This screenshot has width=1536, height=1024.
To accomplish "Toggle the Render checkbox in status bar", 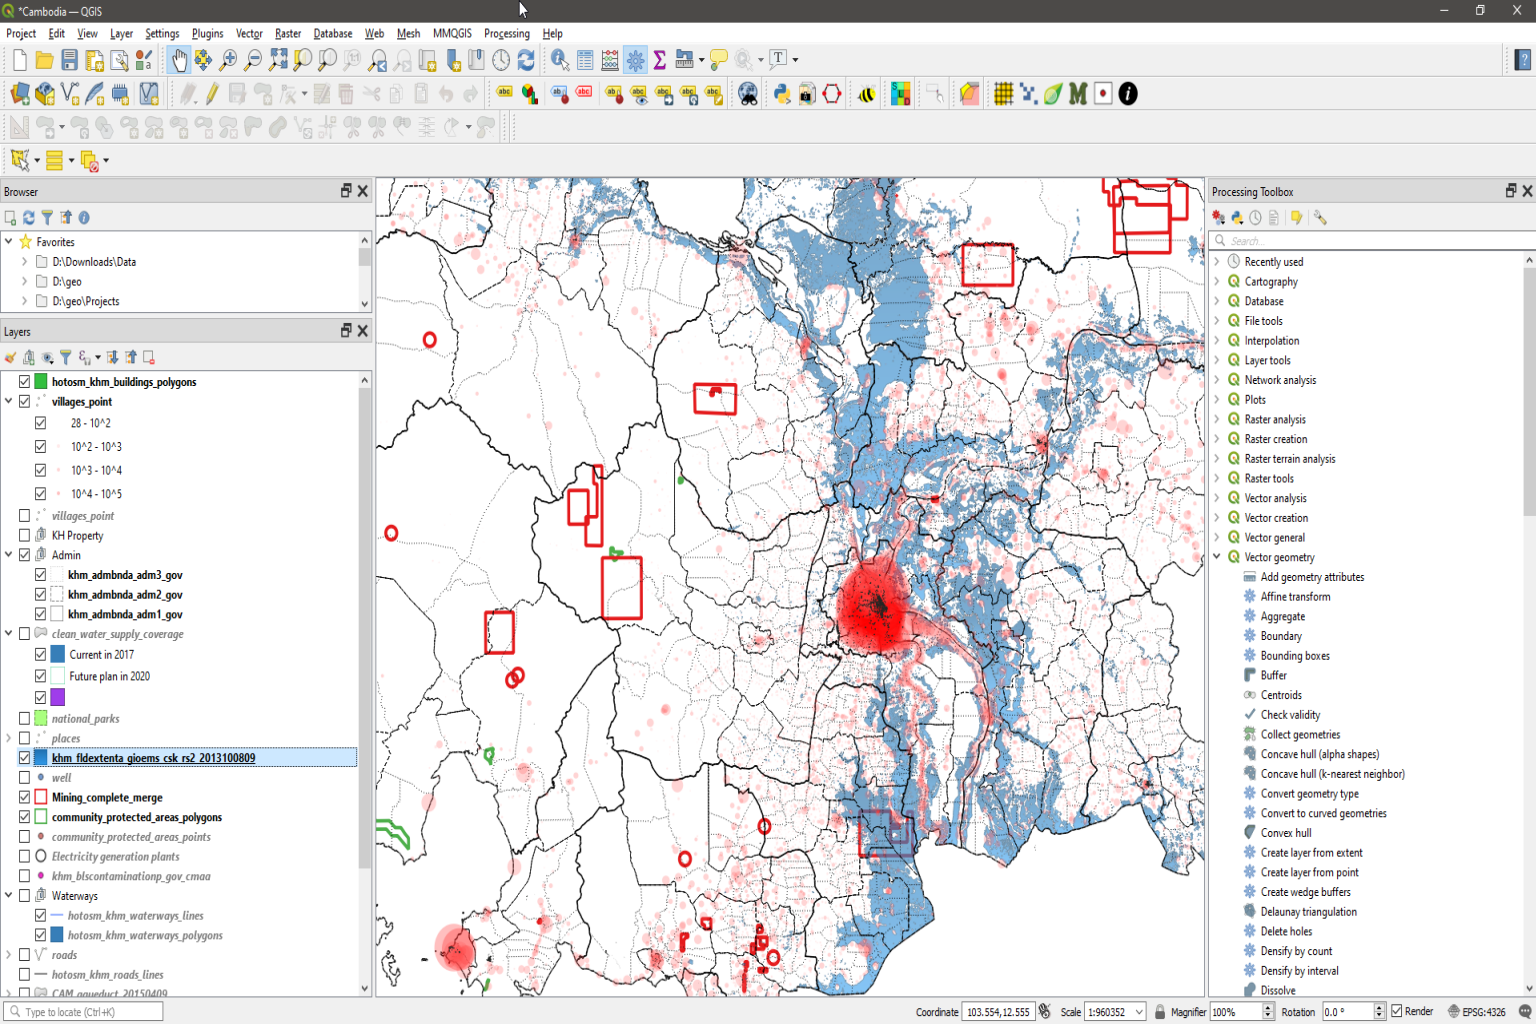I will point(1397,1011).
